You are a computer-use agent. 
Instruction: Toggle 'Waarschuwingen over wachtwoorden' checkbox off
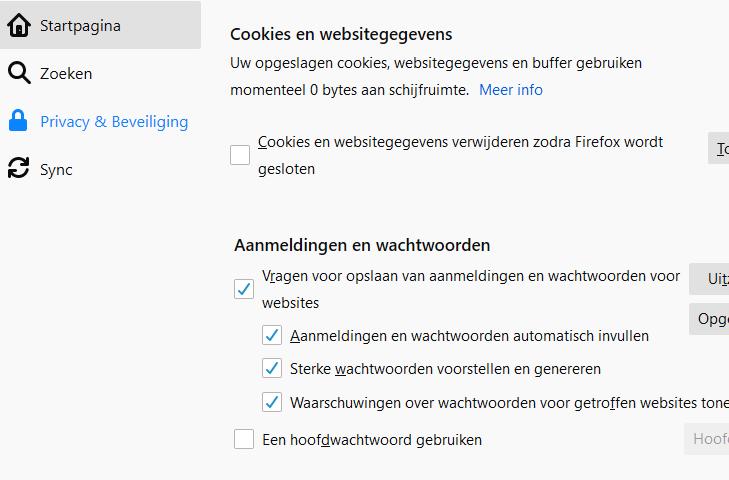[x=272, y=402]
